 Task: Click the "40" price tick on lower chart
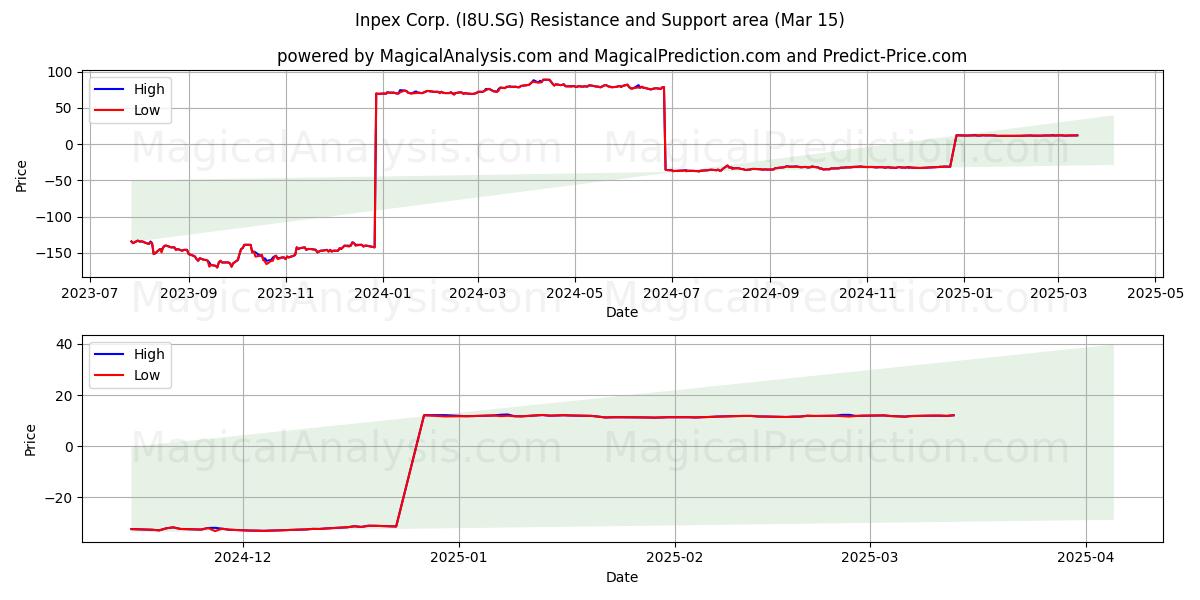65,344
